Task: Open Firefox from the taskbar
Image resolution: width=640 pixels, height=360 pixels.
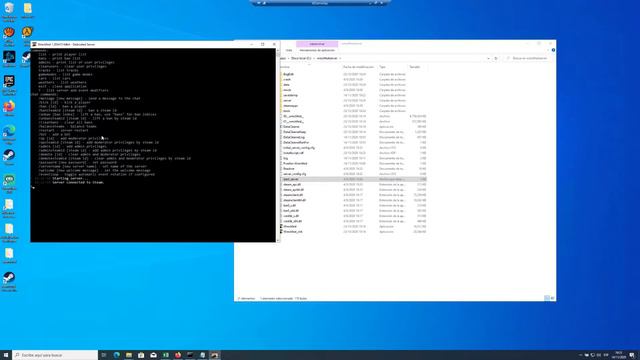Action: tap(178, 355)
